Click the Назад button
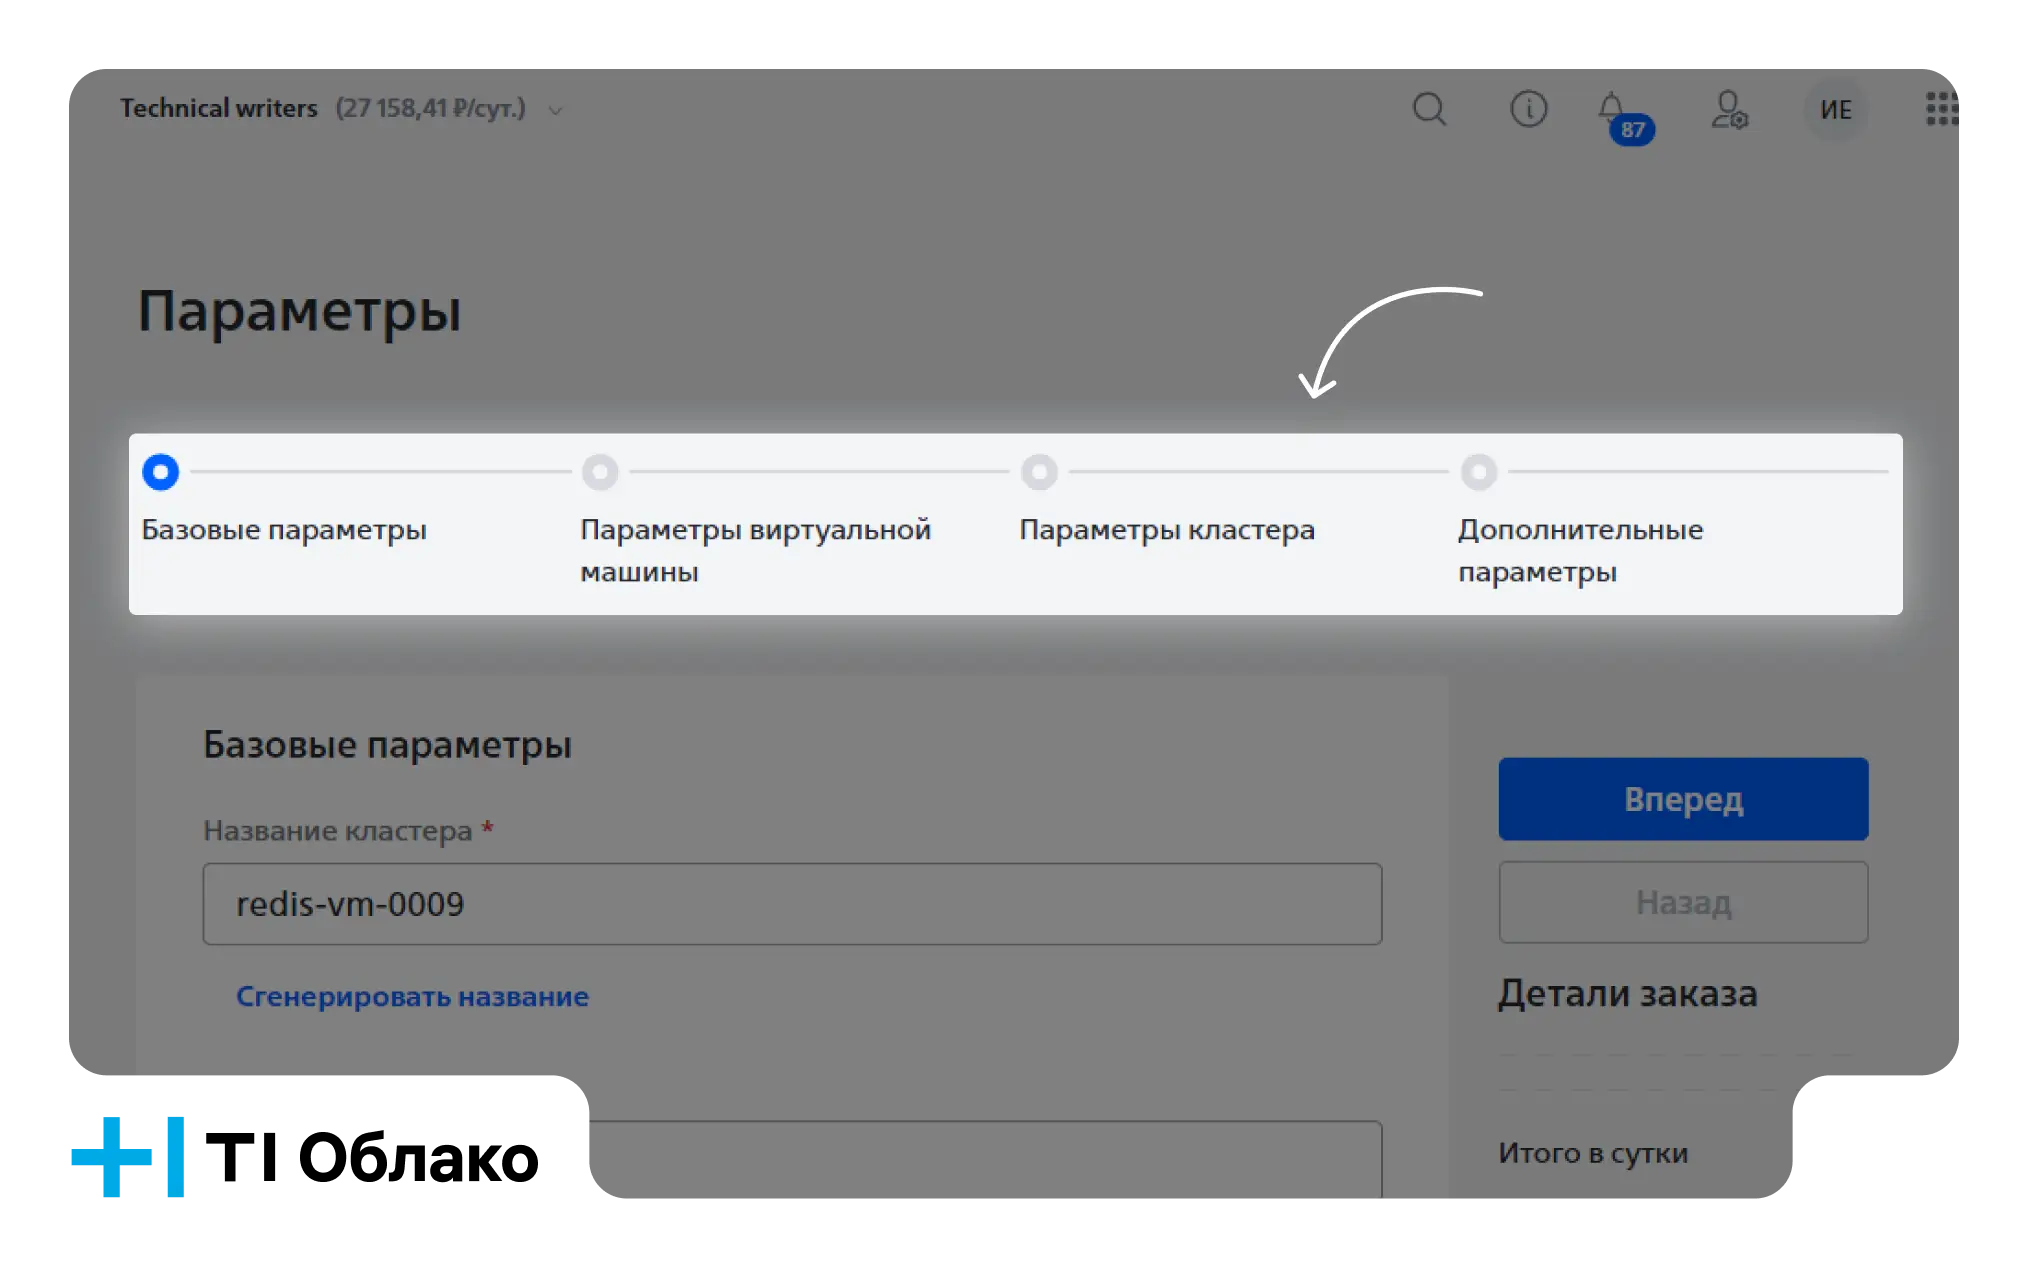The width and height of the screenshot is (2028, 1268). 1683,902
